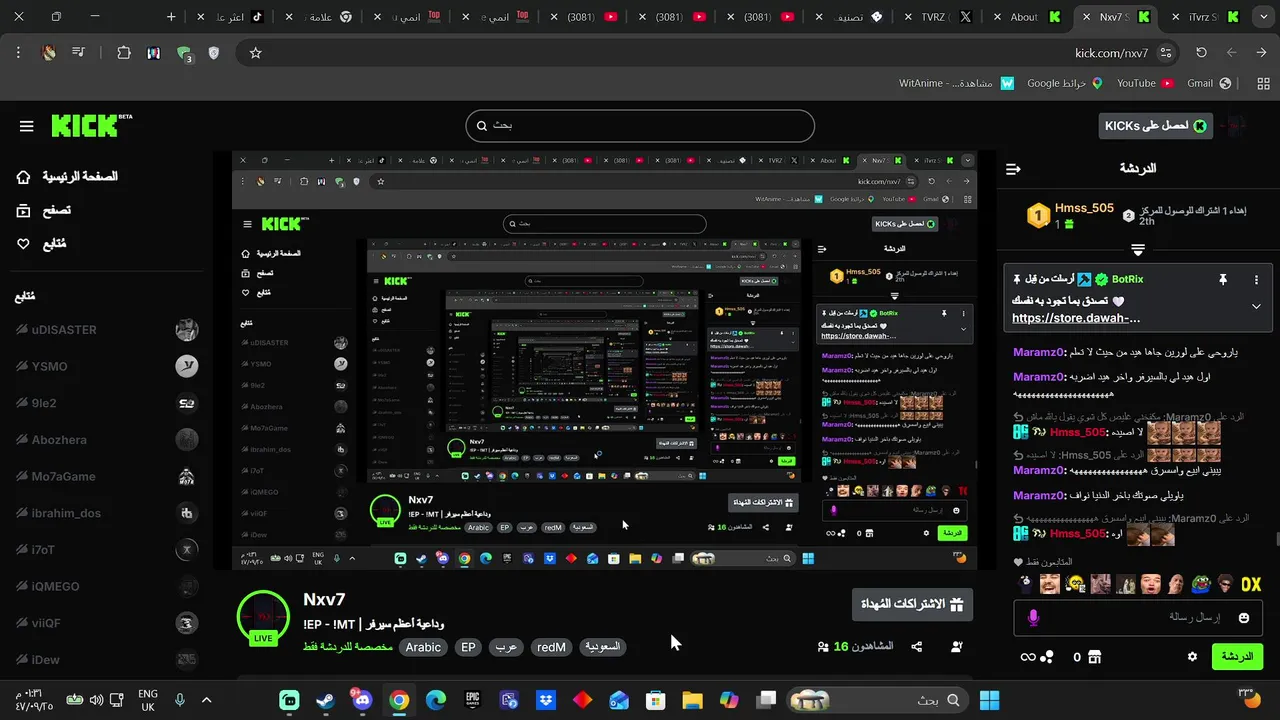Open site information icon in address bar
This screenshot has height=720, width=1280.
[1165, 53]
